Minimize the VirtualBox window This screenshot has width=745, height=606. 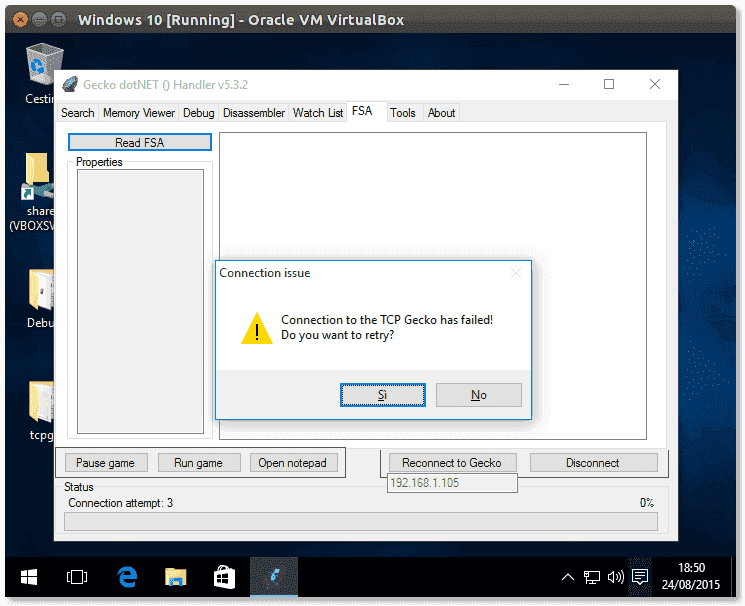[39, 19]
